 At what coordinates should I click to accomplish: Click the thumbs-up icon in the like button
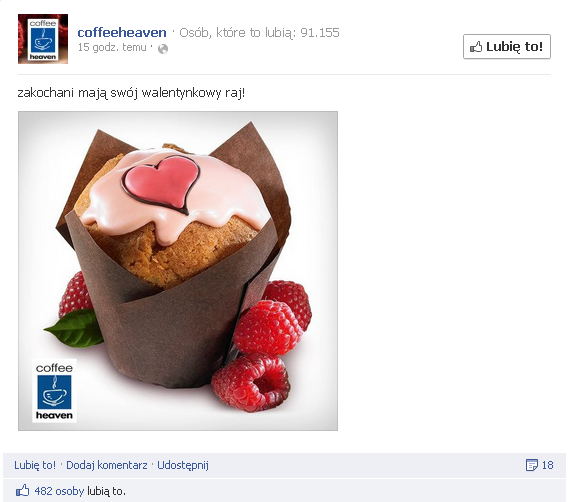coord(476,47)
